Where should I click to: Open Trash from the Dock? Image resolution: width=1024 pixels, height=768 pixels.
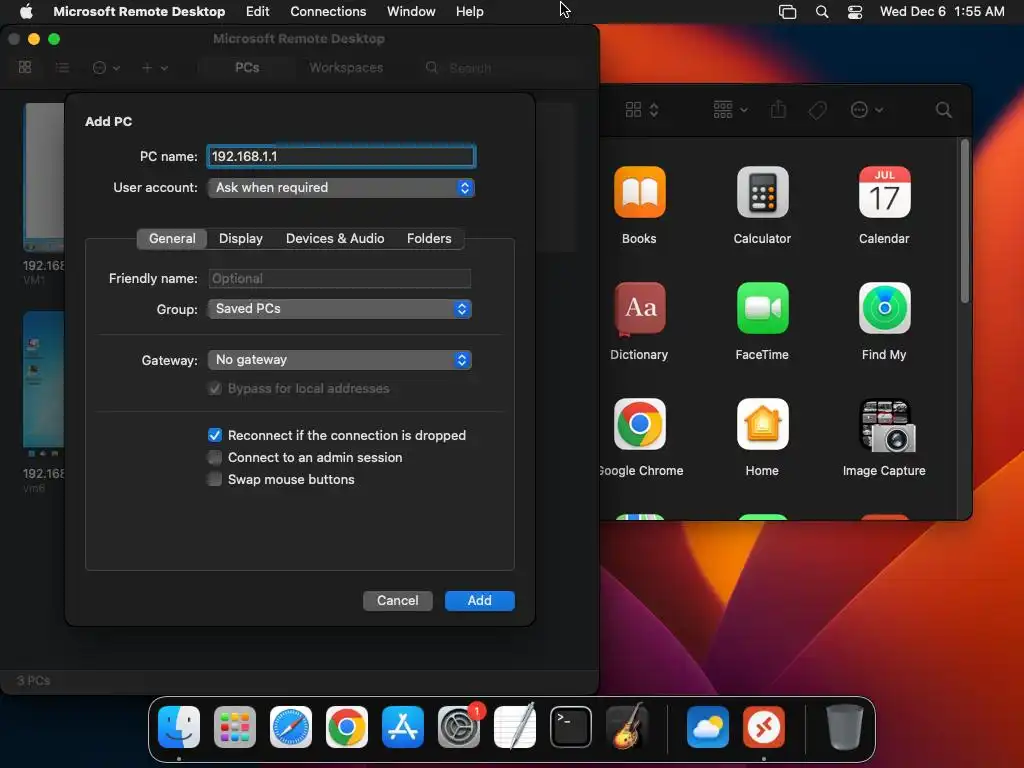[844, 726]
